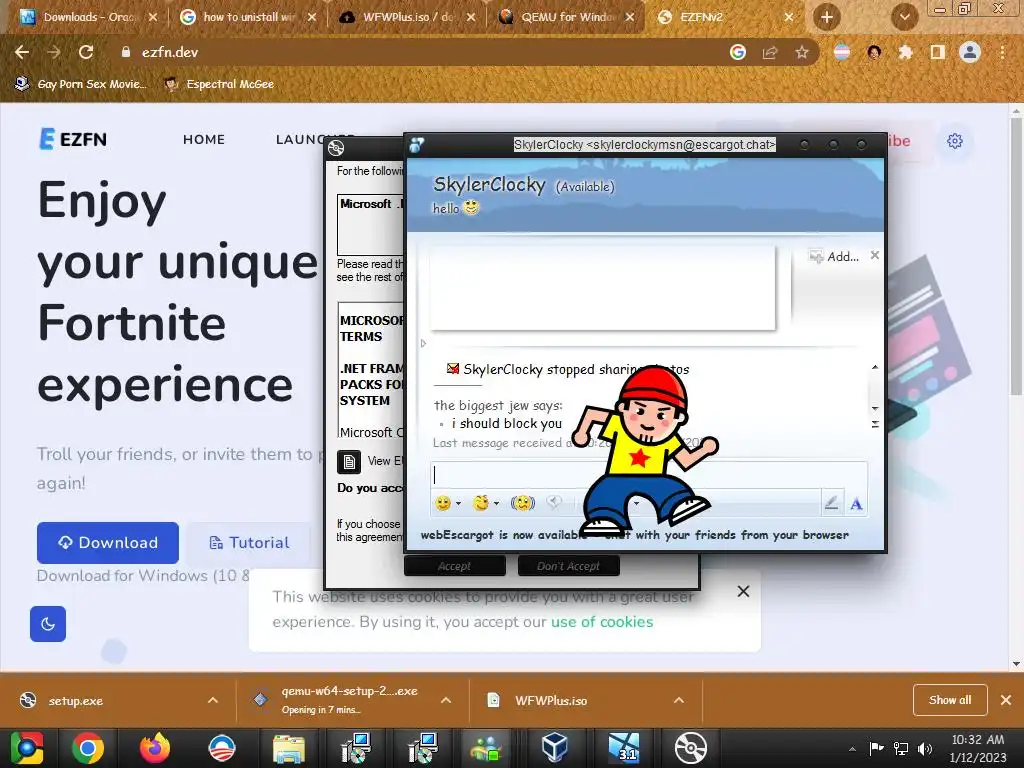Click the Add contact icon in messenger
1024x768 pixels.
pyautogui.click(x=834, y=257)
